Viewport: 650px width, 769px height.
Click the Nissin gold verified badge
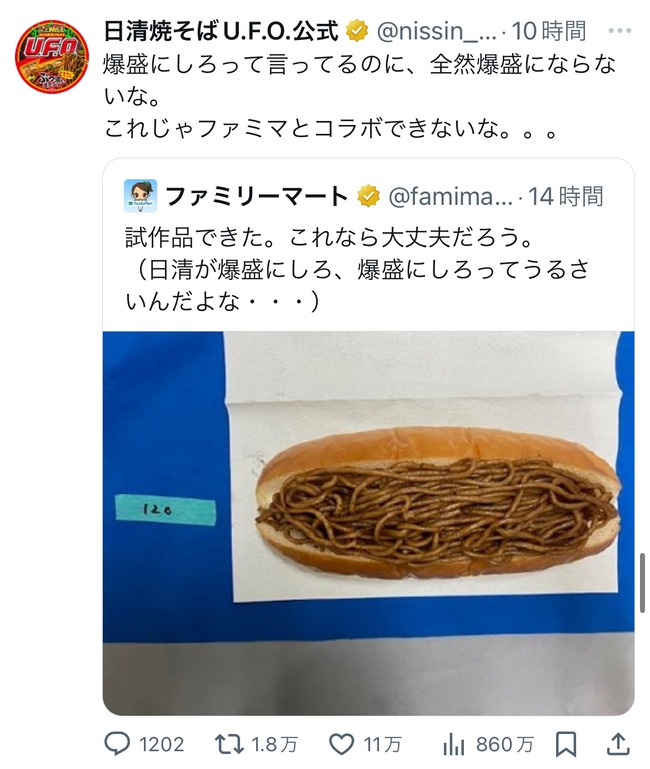point(357,31)
